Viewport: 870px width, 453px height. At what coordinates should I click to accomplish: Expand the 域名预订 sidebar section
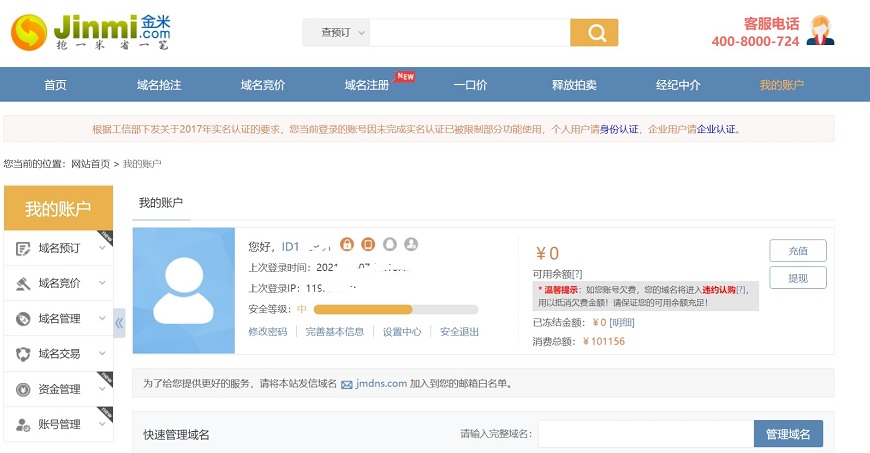[x=59, y=248]
